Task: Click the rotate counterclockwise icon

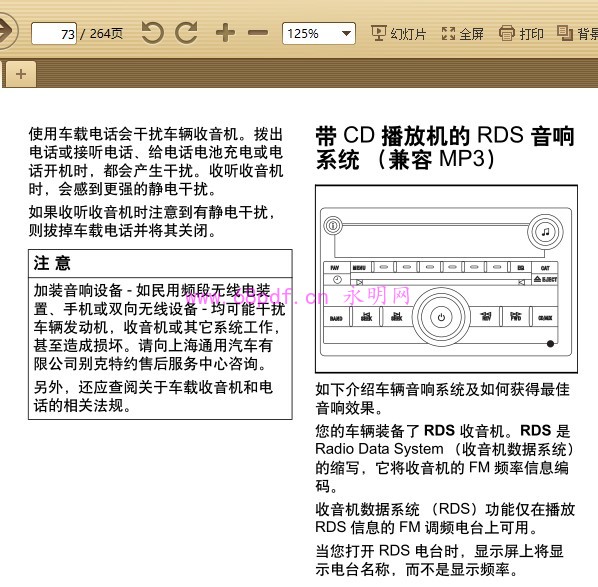Action: 152,33
